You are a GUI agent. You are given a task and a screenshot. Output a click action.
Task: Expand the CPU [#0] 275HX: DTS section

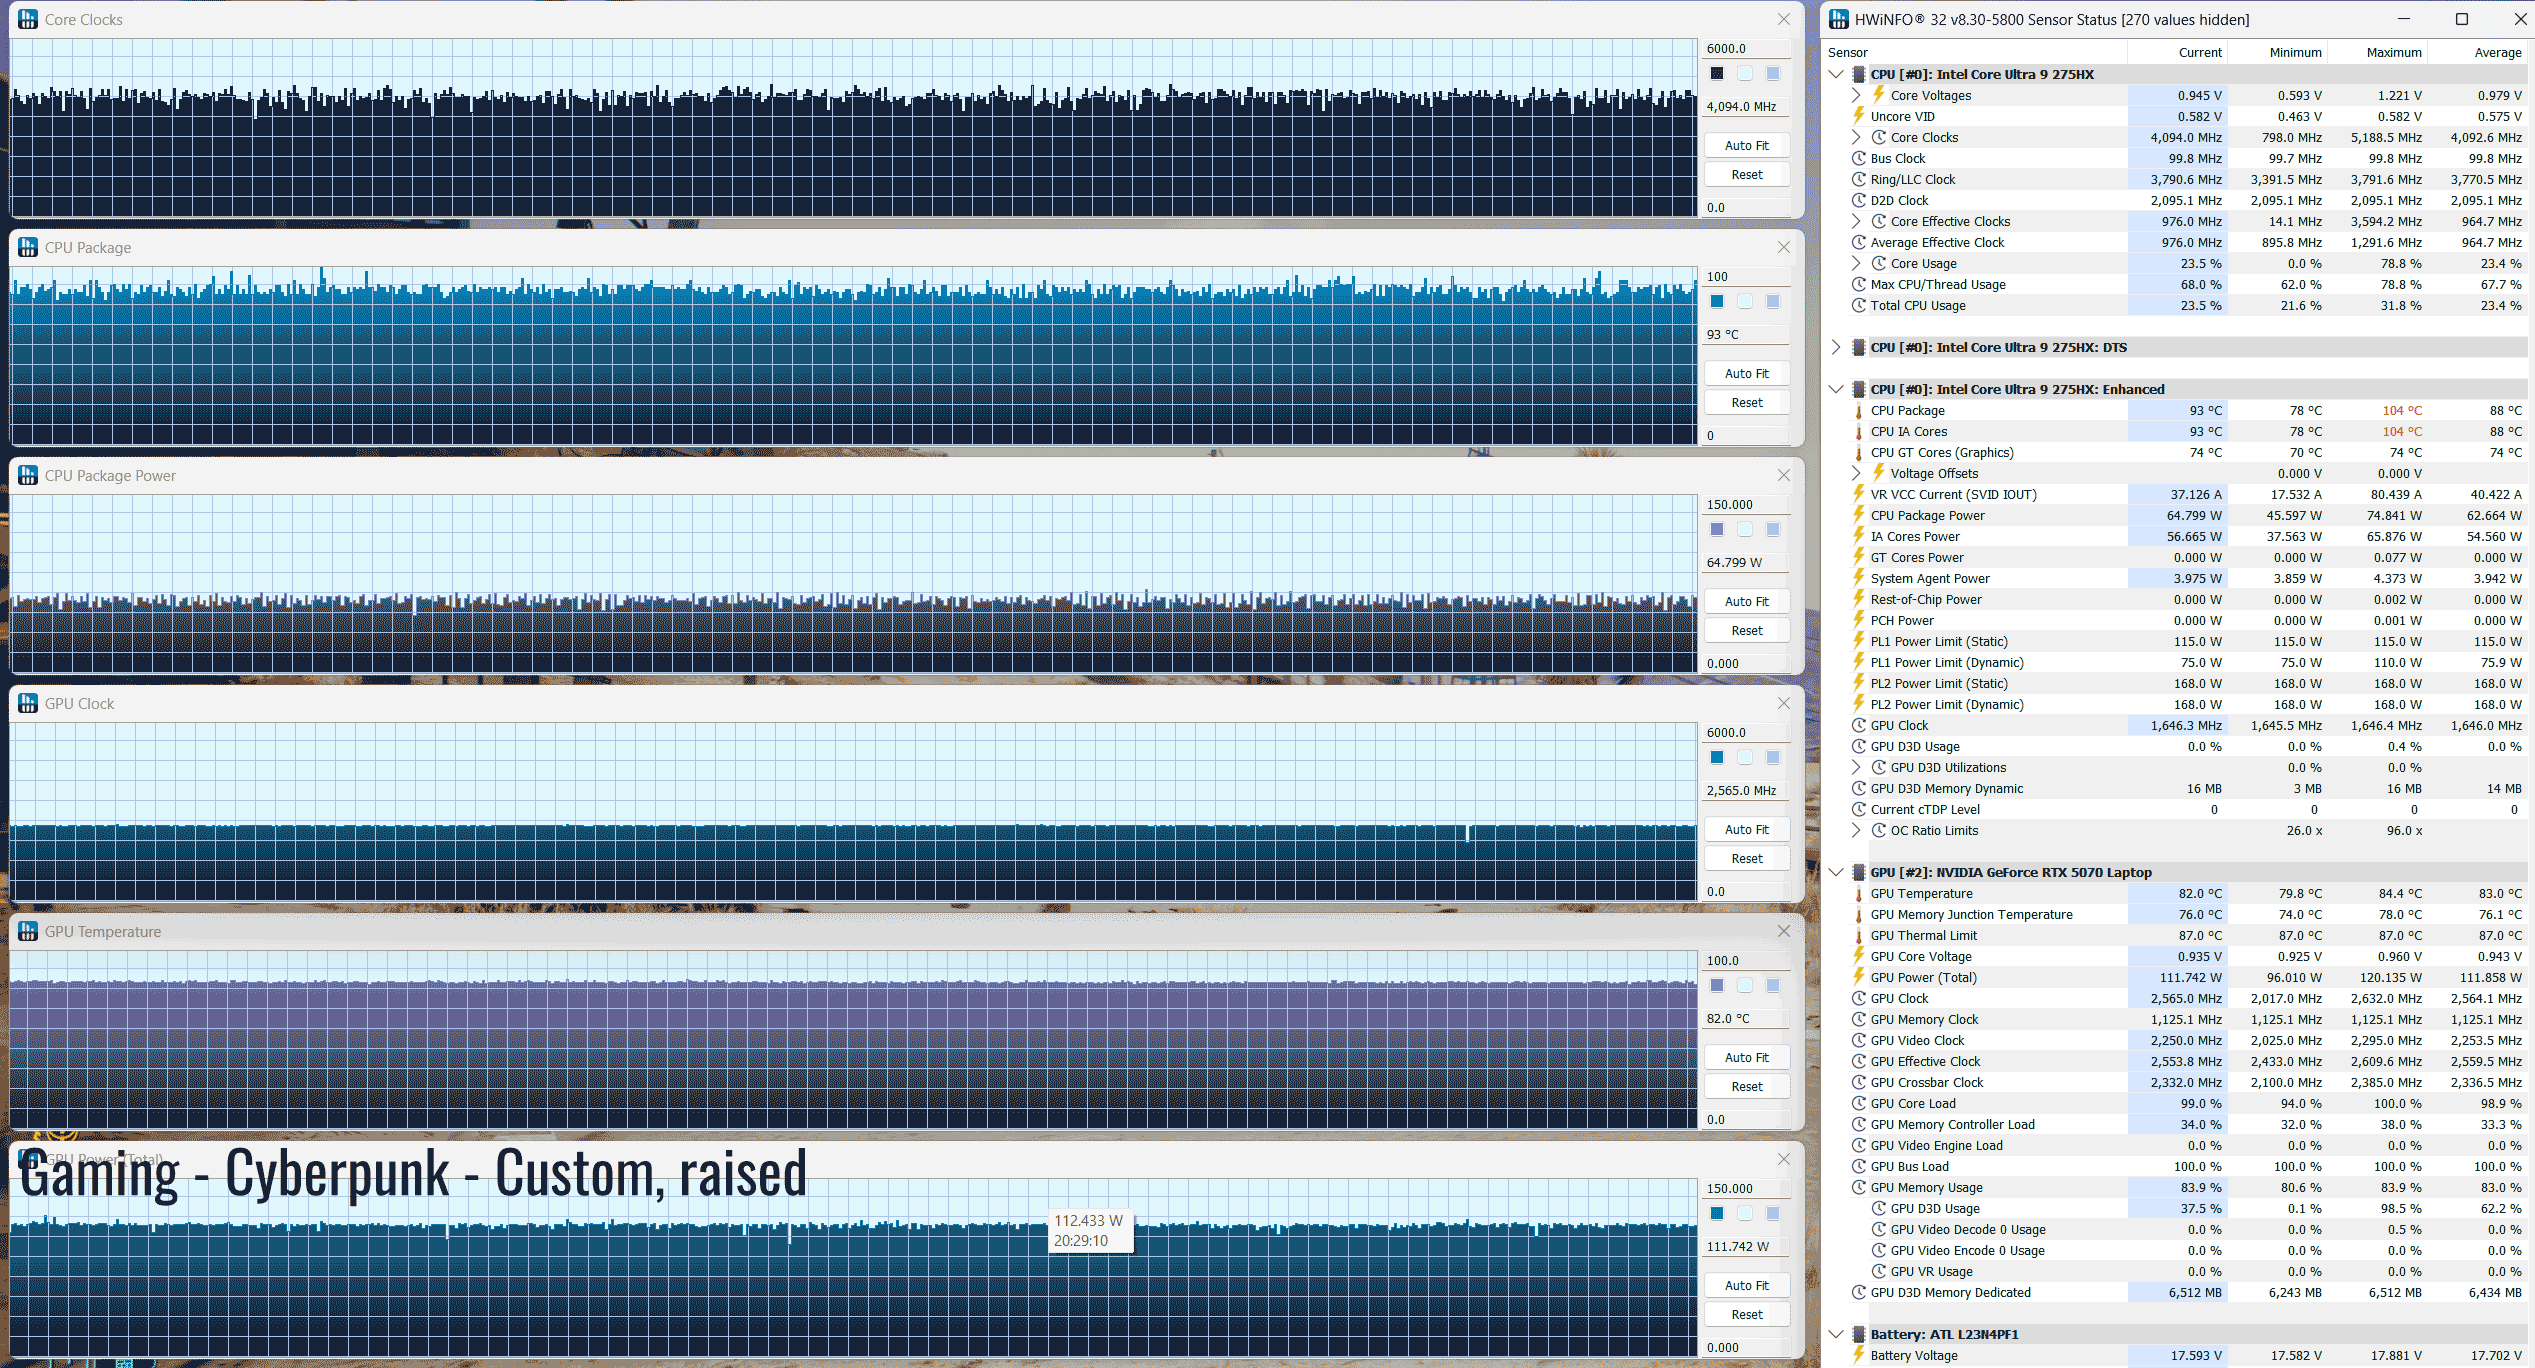pyautogui.click(x=1836, y=347)
